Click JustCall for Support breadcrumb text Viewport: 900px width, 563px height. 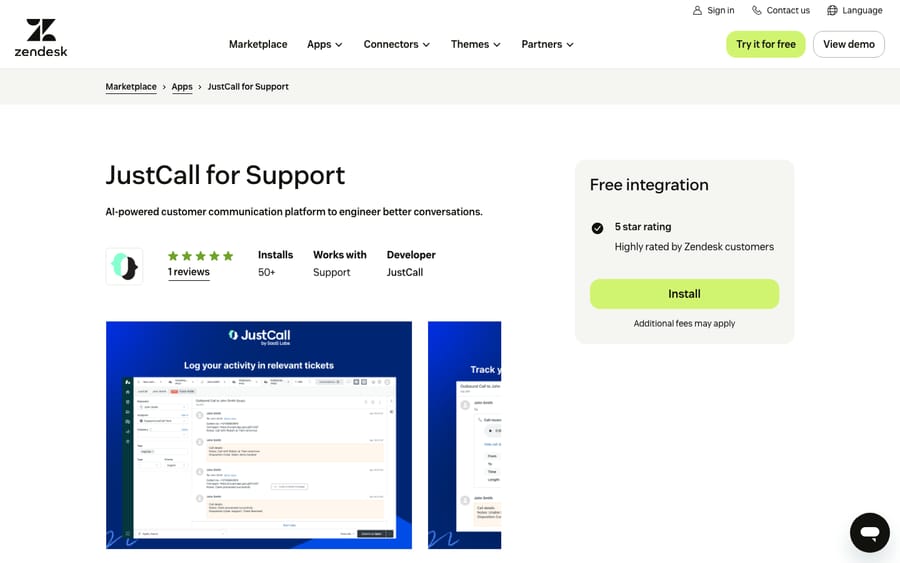[248, 87]
